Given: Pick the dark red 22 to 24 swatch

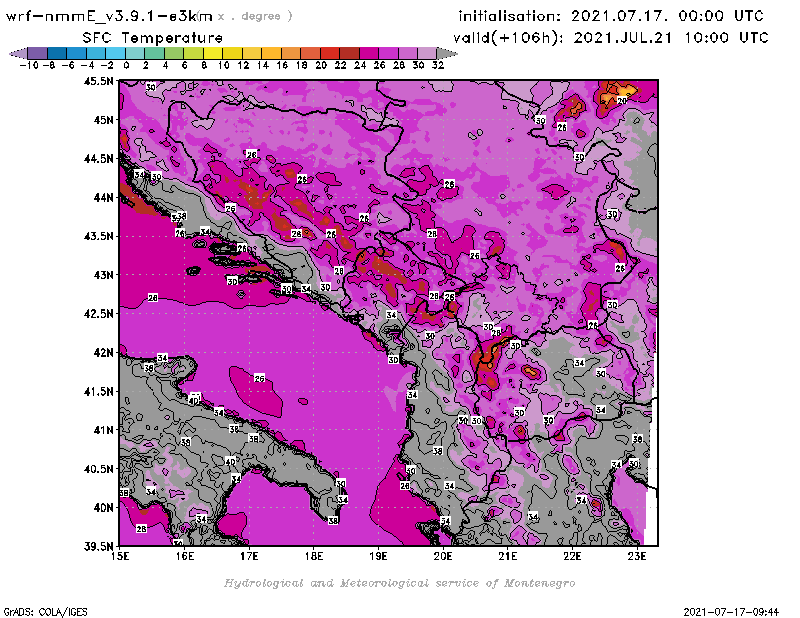Looking at the screenshot, I should pyautogui.click(x=349, y=53).
